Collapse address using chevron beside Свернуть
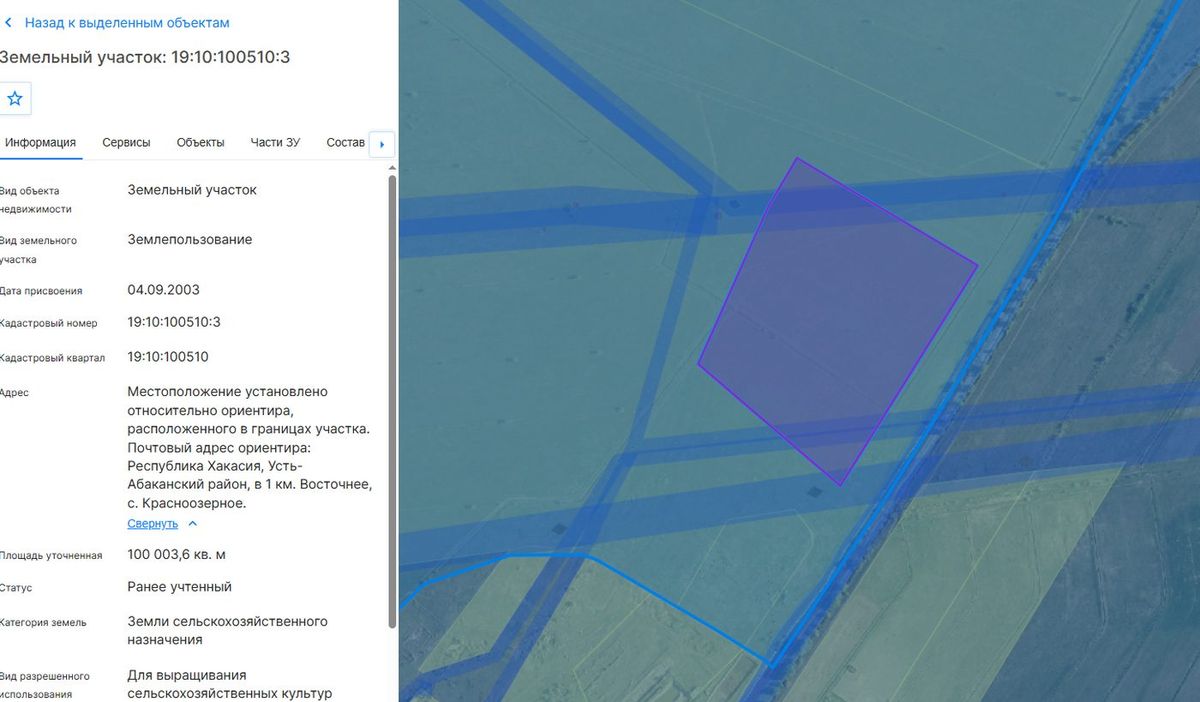 (193, 524)
